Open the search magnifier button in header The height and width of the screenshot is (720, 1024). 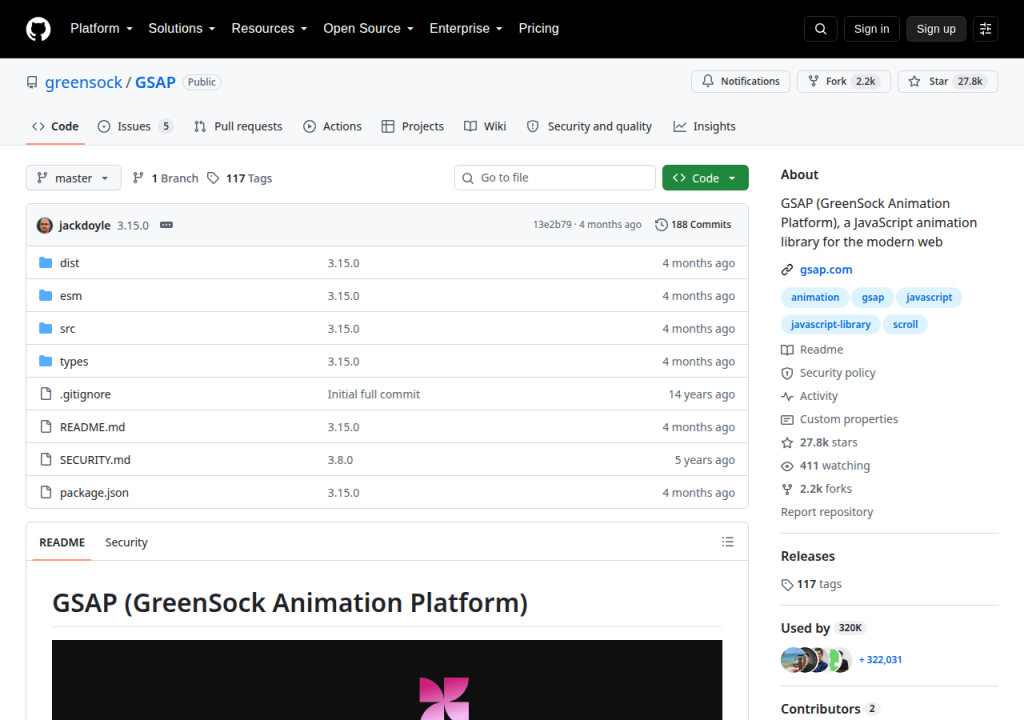[x=820, y=29]
